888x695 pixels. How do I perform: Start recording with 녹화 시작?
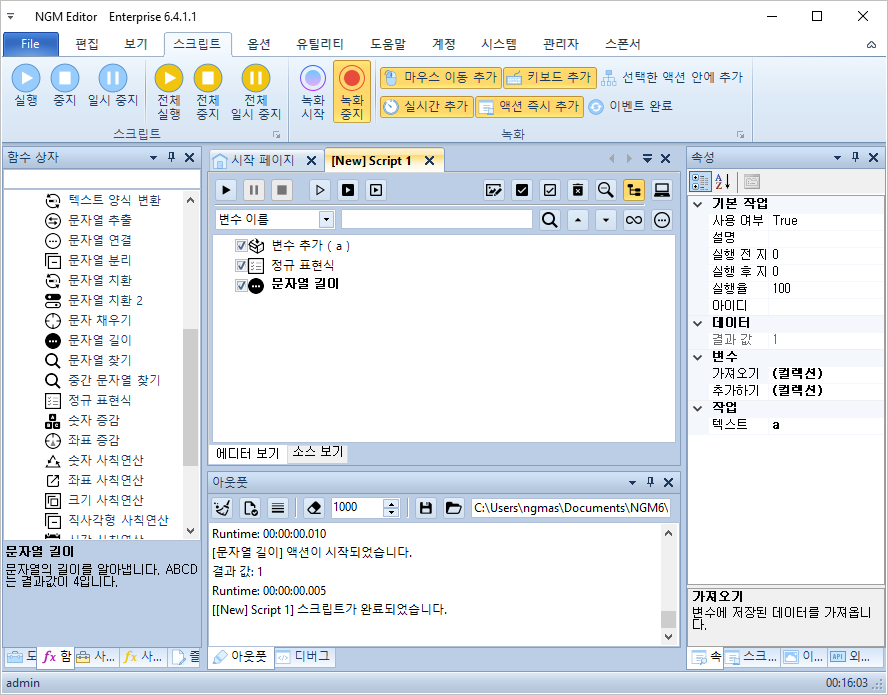tap(313, 92)
